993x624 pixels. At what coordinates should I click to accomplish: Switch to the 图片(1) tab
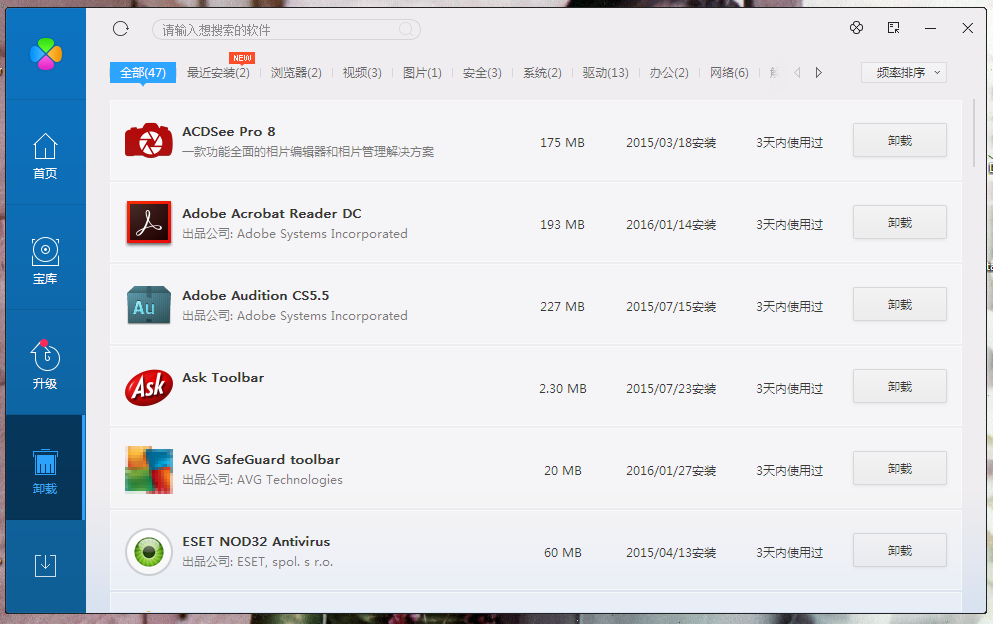[422, 73]
